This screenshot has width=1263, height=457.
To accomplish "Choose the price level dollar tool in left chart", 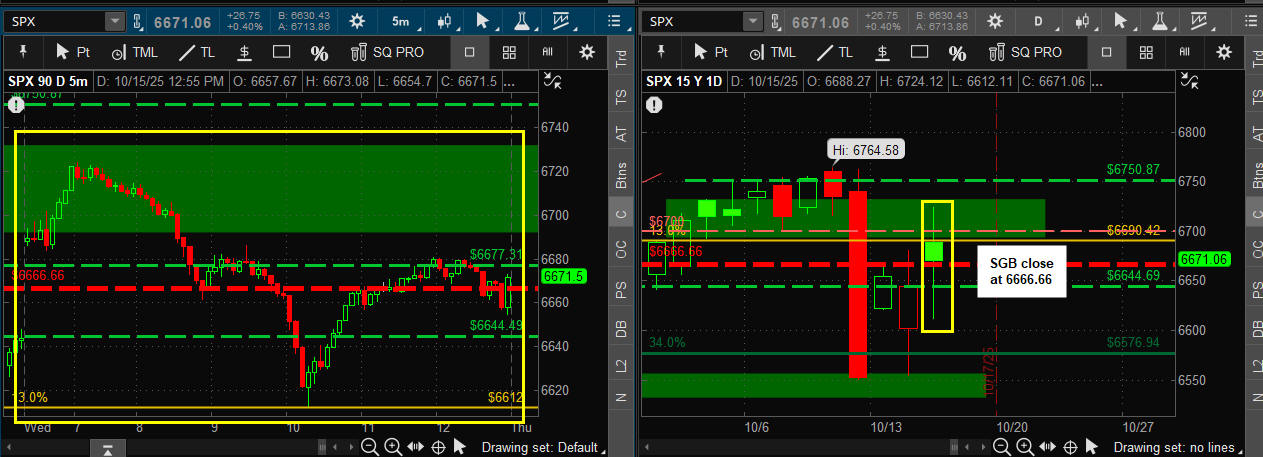I will tap(244, 52).
